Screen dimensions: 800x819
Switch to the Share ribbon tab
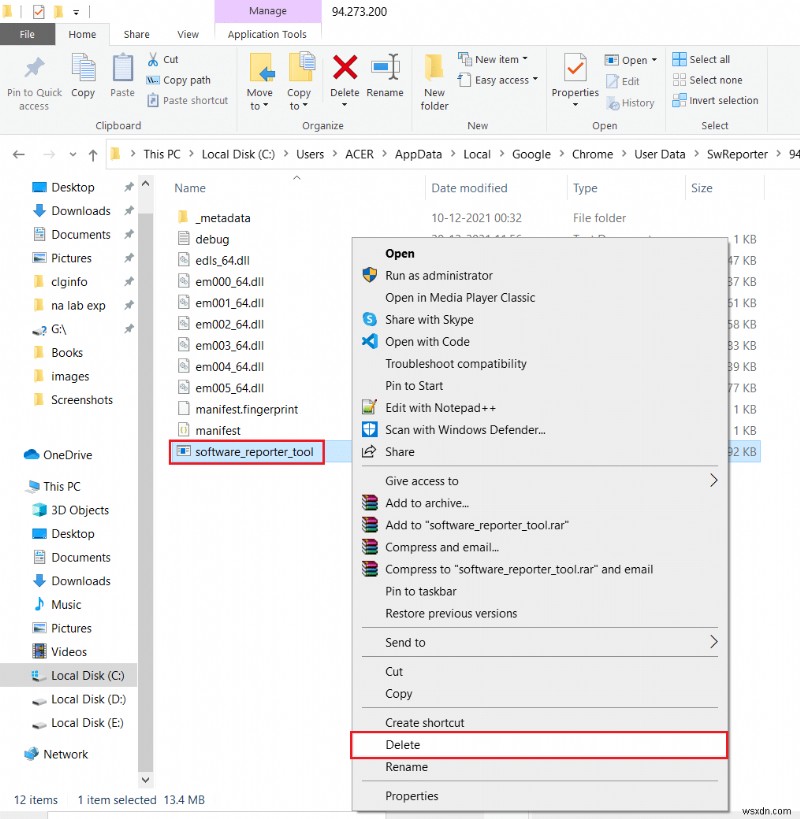point(136,33)
